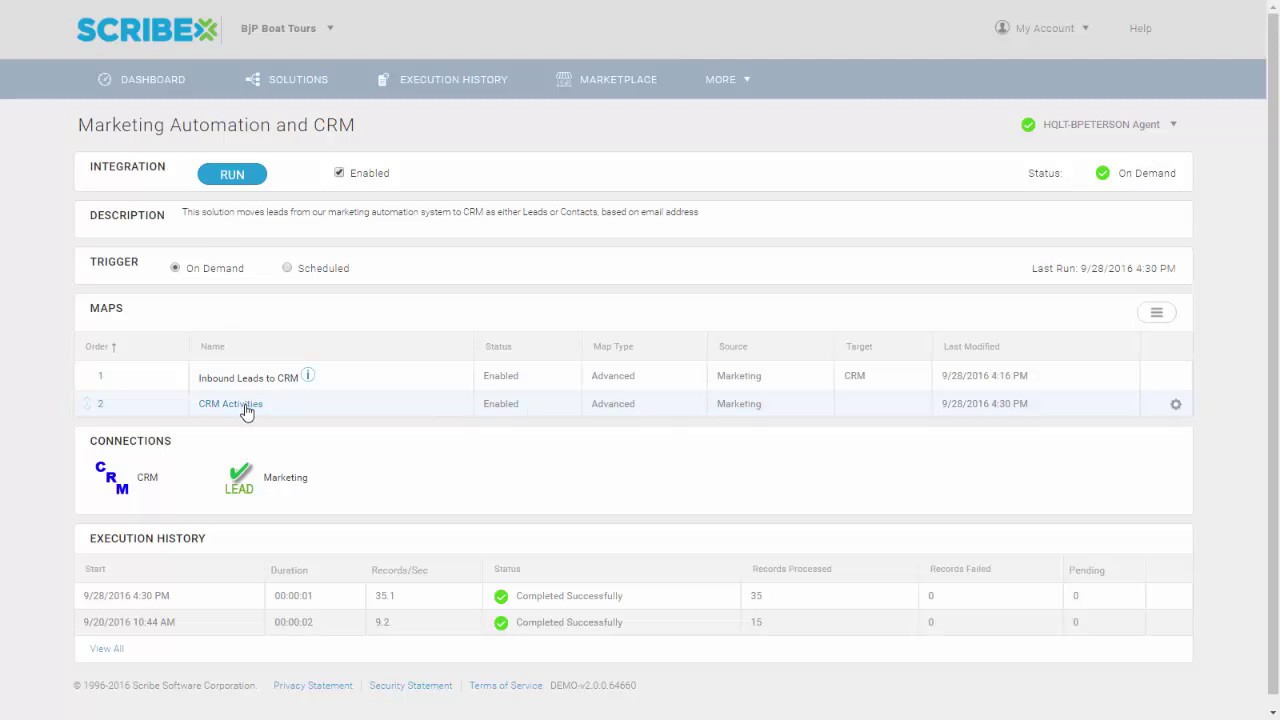Click the CRM connection logo
Screen dimensions: 1280x720
click(x=112, y=477)
